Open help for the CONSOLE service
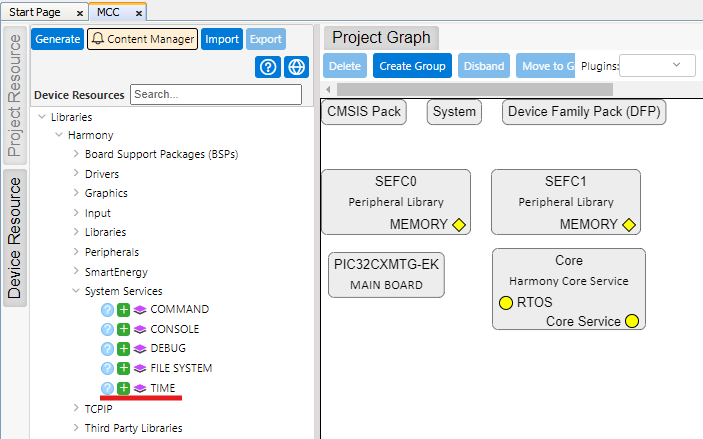The height and width of the screenshot is (439, 703). click(108, 329)
